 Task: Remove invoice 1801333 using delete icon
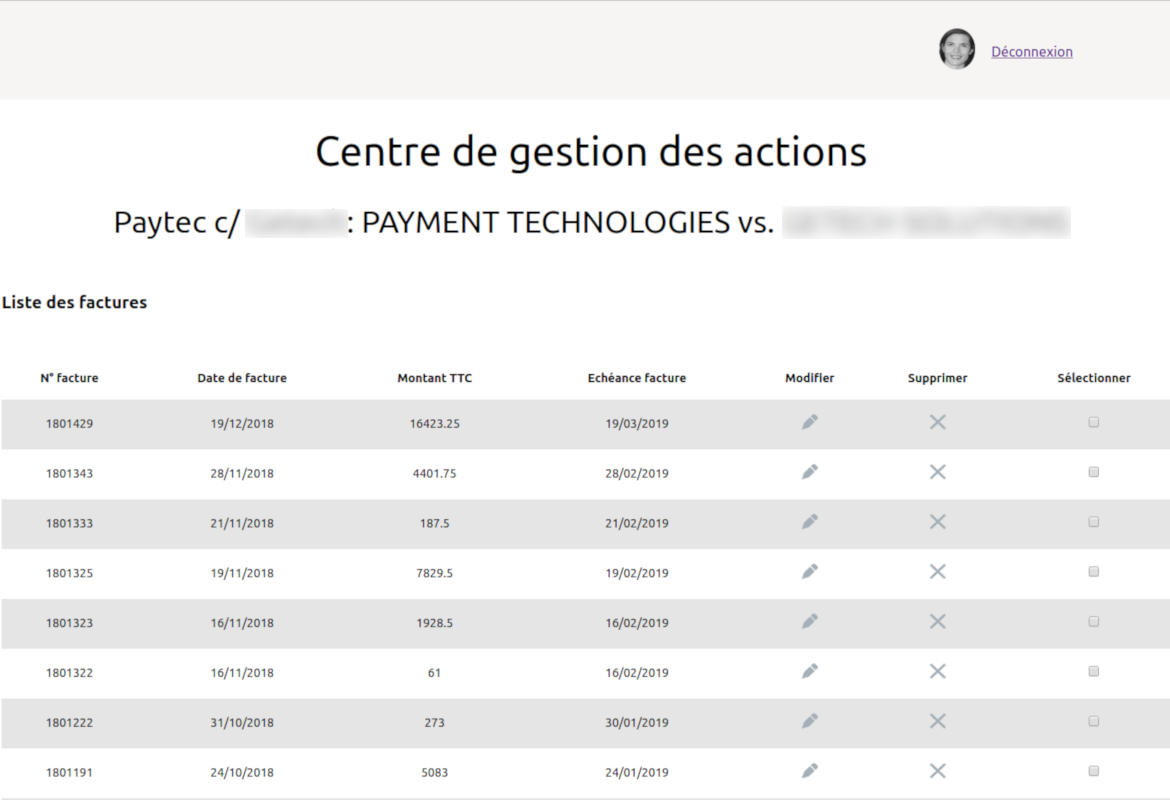point(937,522)
